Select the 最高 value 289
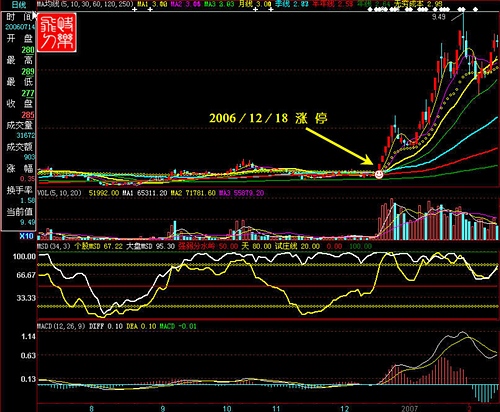Viewport: 500px width, 412px height. tap(28, 71)
